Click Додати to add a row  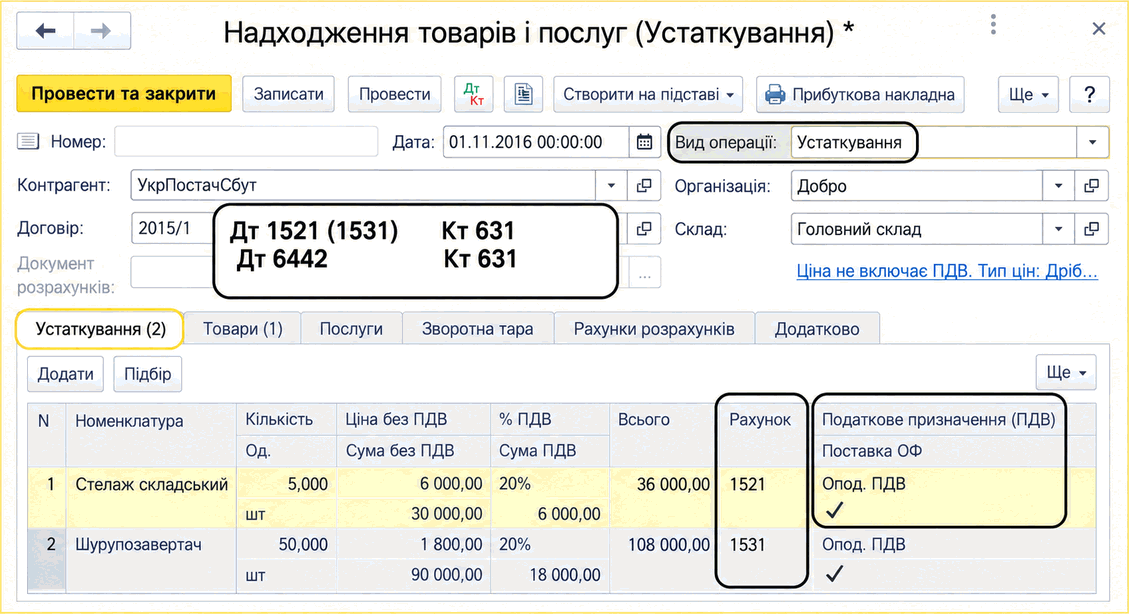coord(66,374)
